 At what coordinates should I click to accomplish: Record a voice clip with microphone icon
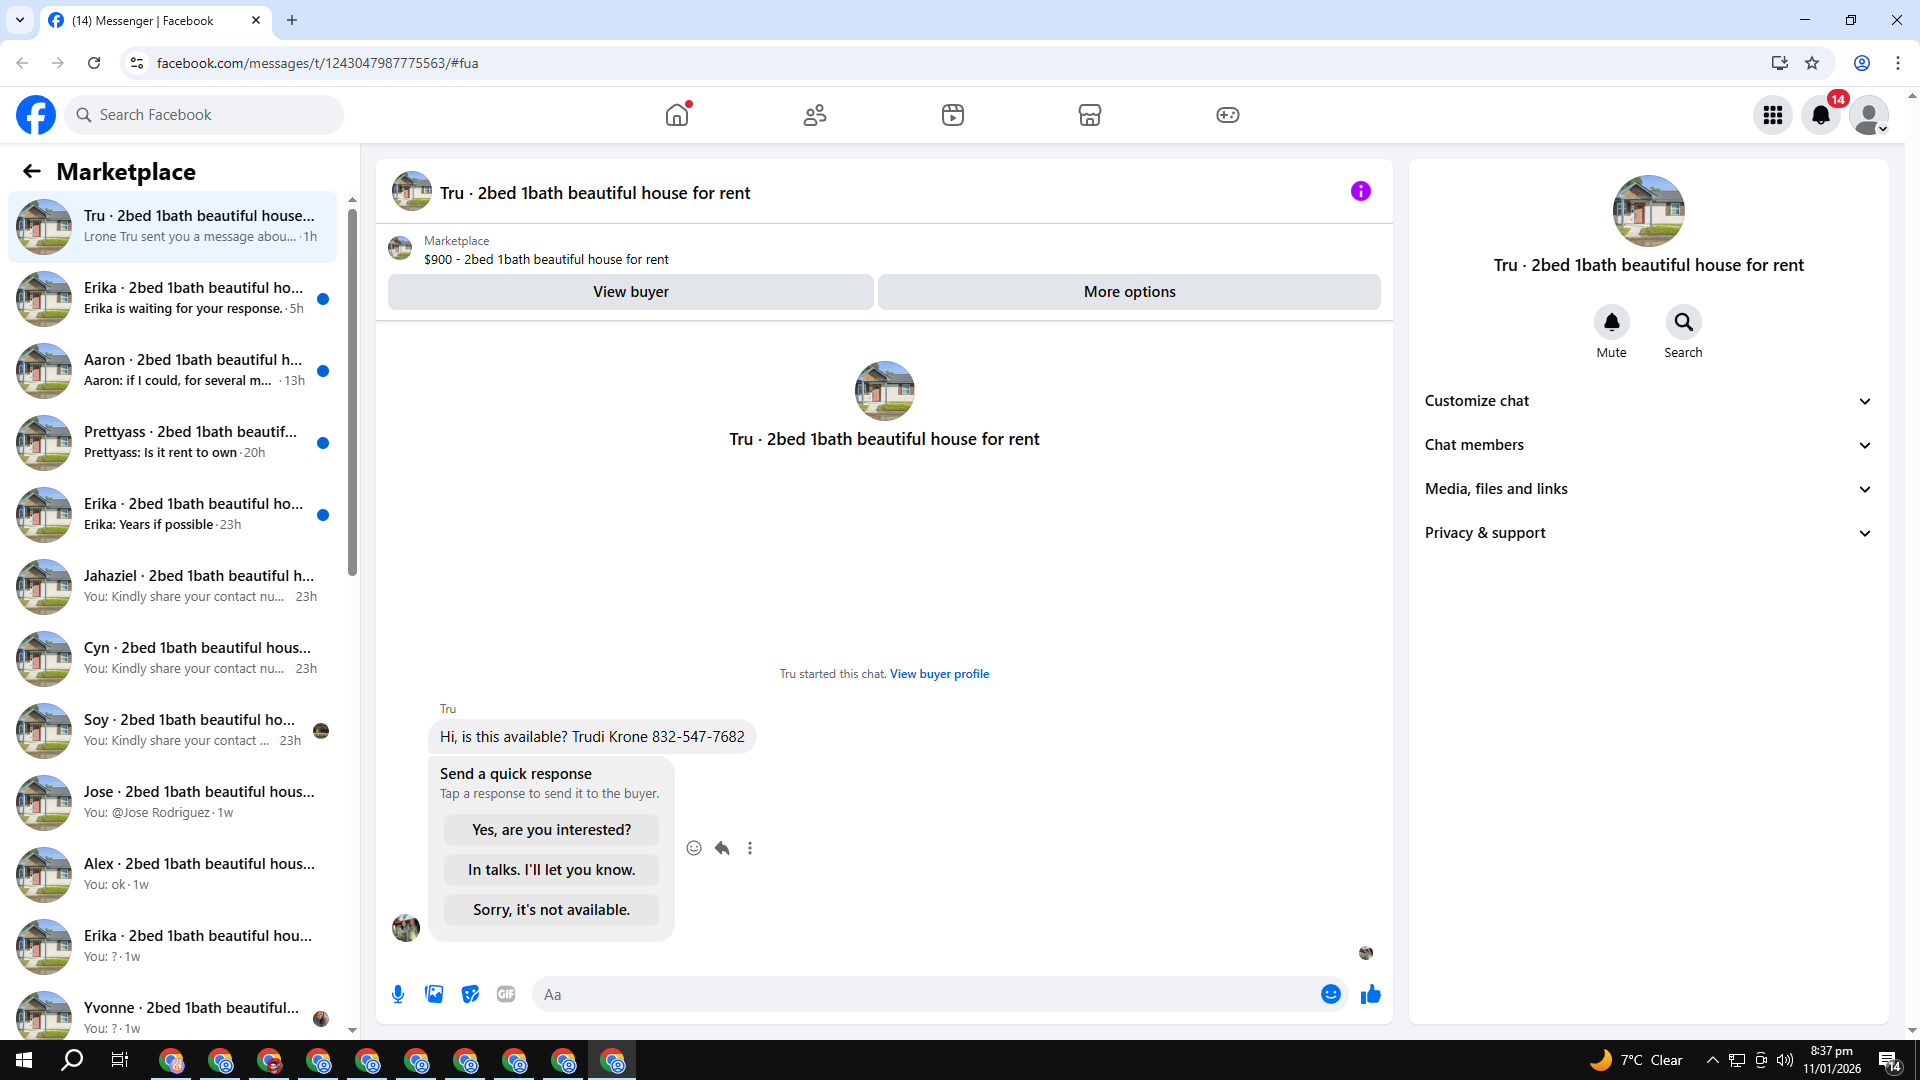pyautogui.click(x=398, y=994)
